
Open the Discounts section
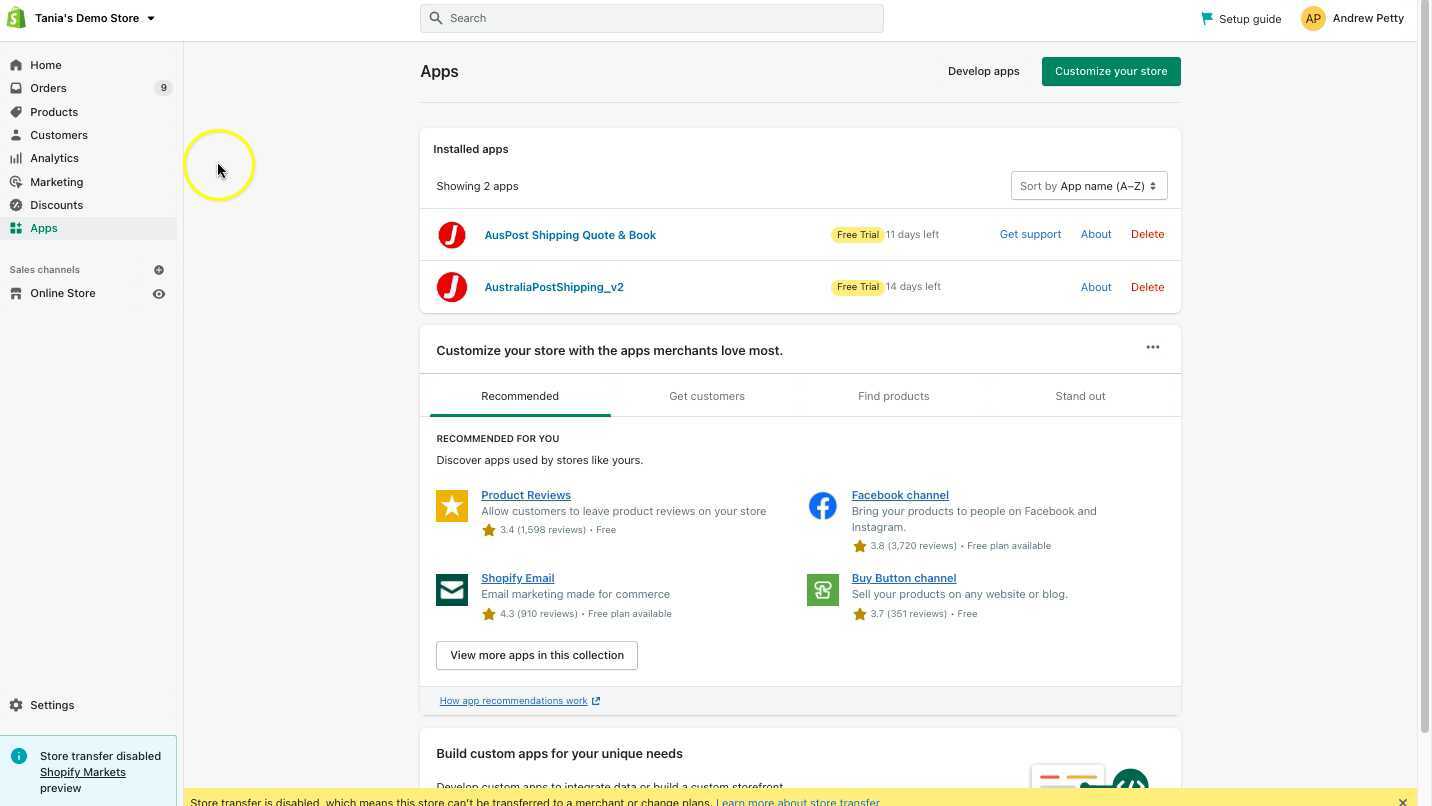click(x=56, y=204)
